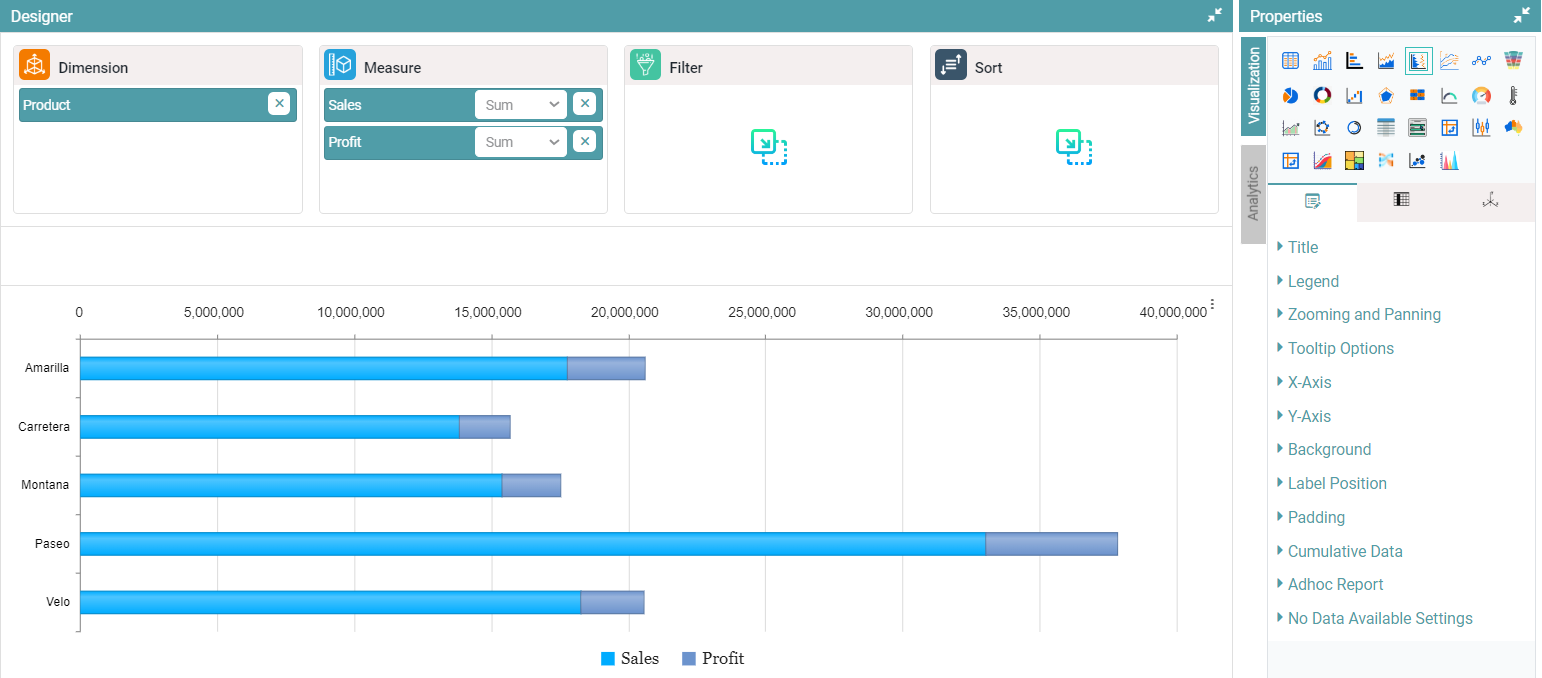Viewport: 1542px width, 678px height.
Task: Select the thermometer visualization icon
Action: click(x=1514, y=95)
